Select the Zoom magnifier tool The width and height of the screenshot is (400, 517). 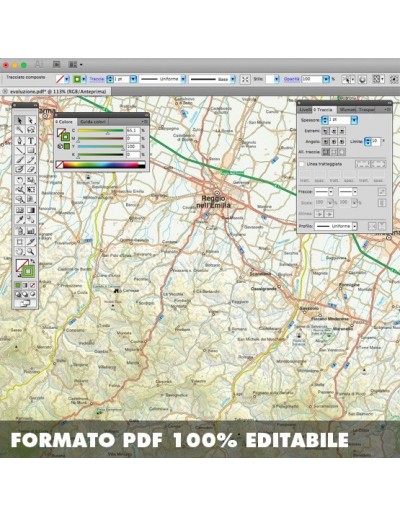[x=31, y=251]
